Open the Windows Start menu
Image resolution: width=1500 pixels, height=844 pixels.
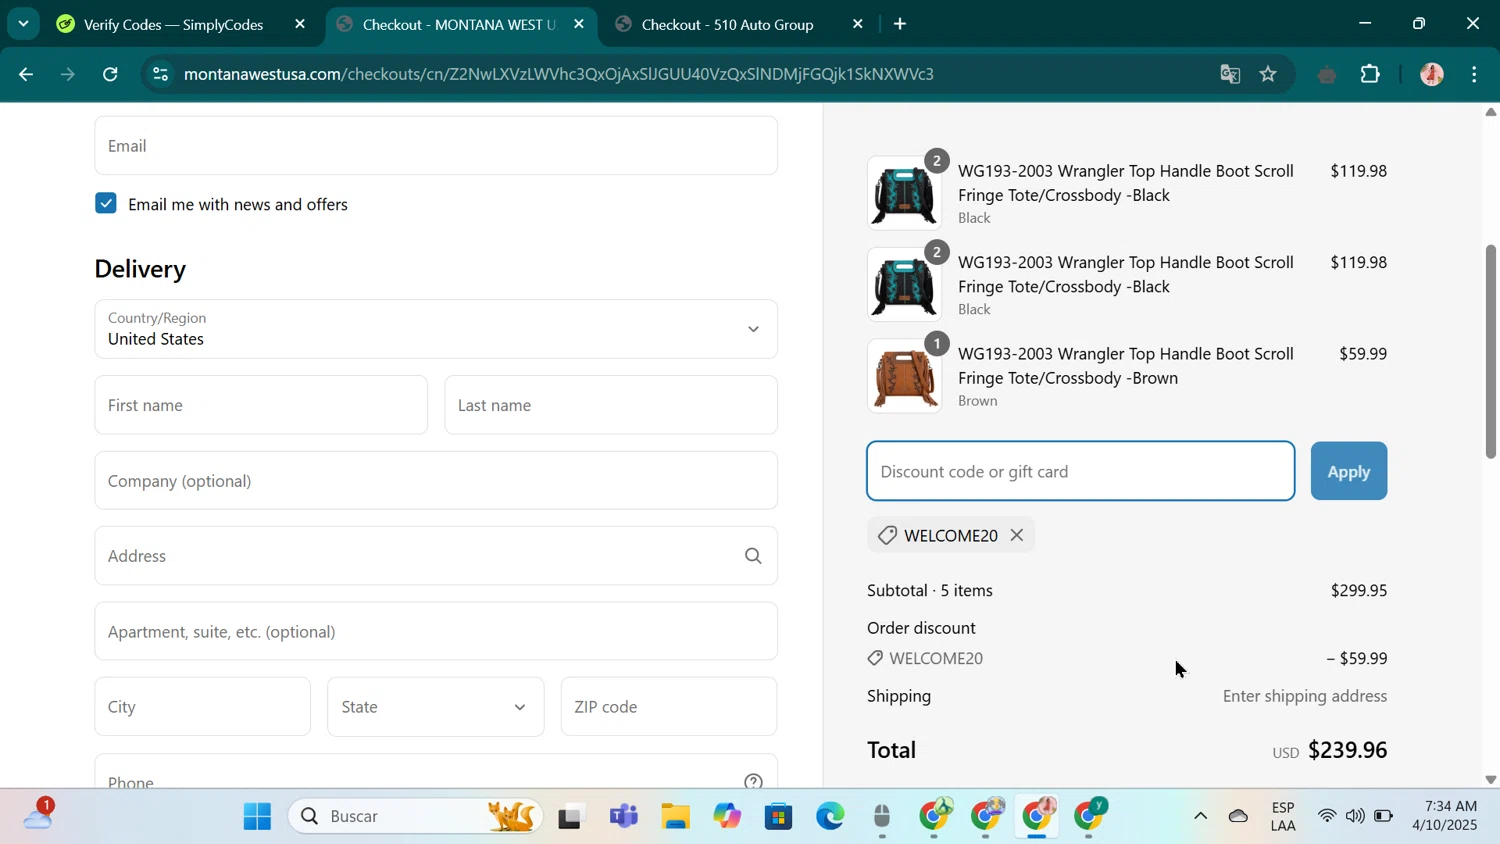[257, 816]
